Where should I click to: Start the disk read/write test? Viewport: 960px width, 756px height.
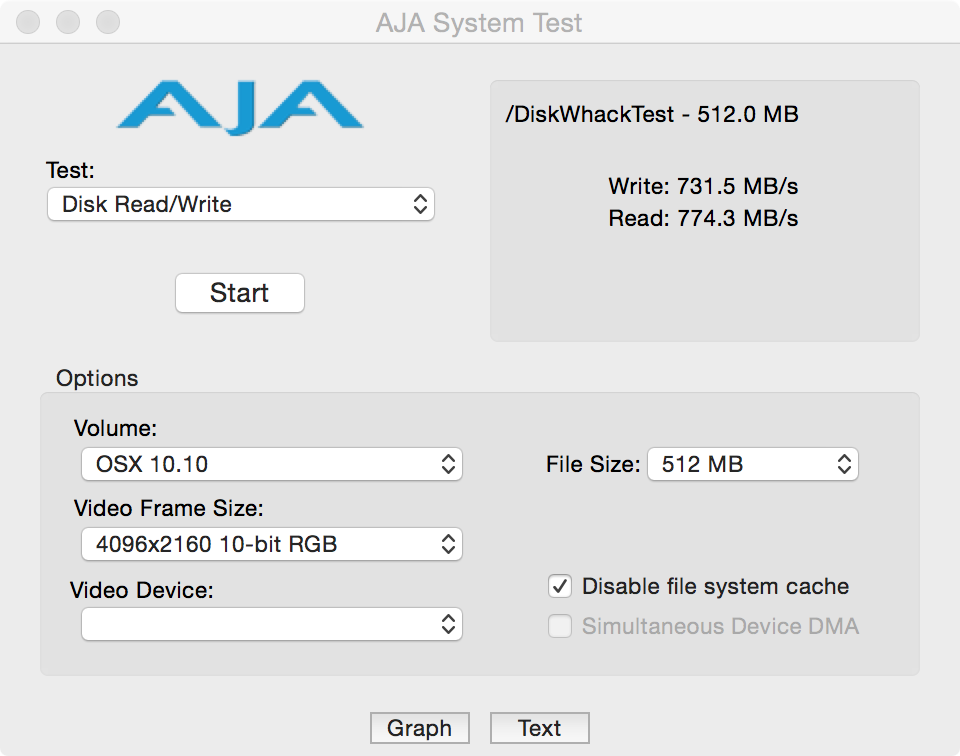(x=239, y=293)
